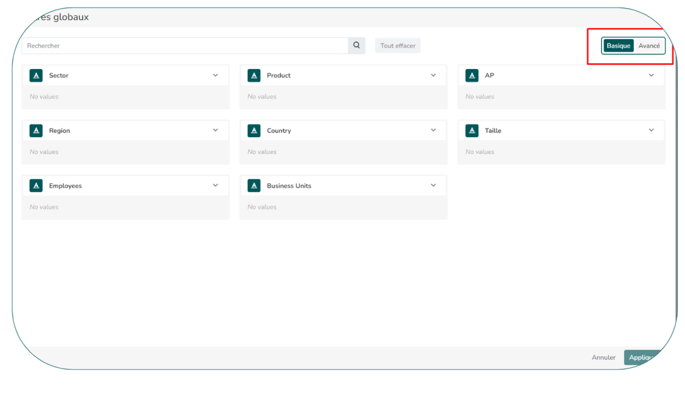Image resolution: width=685 pixels, height=395 pixels.
Task: Click the magnifier search icon
Action: click(x=356, y=45)
